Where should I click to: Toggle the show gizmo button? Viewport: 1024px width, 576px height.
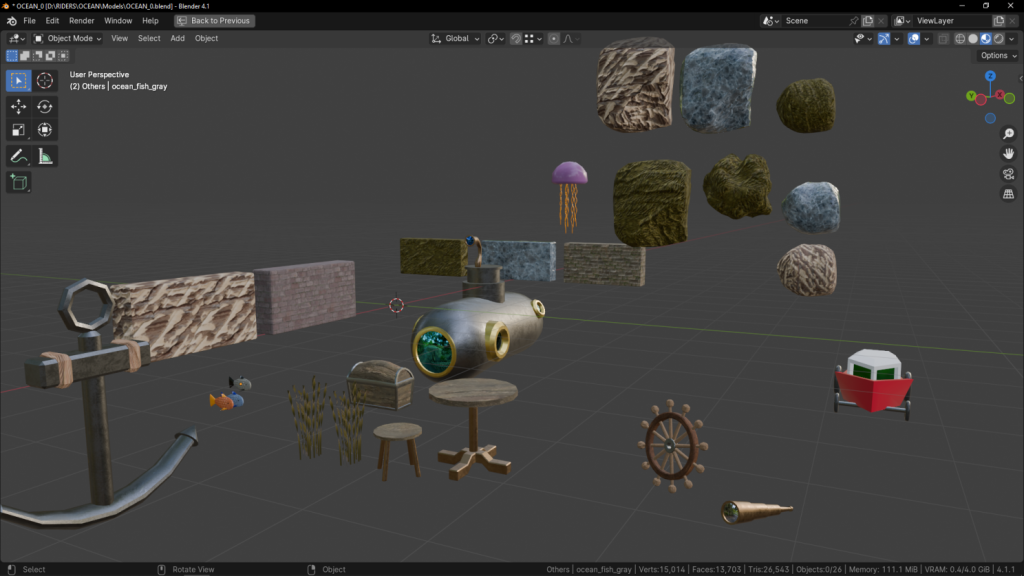[x=885, y=39]
